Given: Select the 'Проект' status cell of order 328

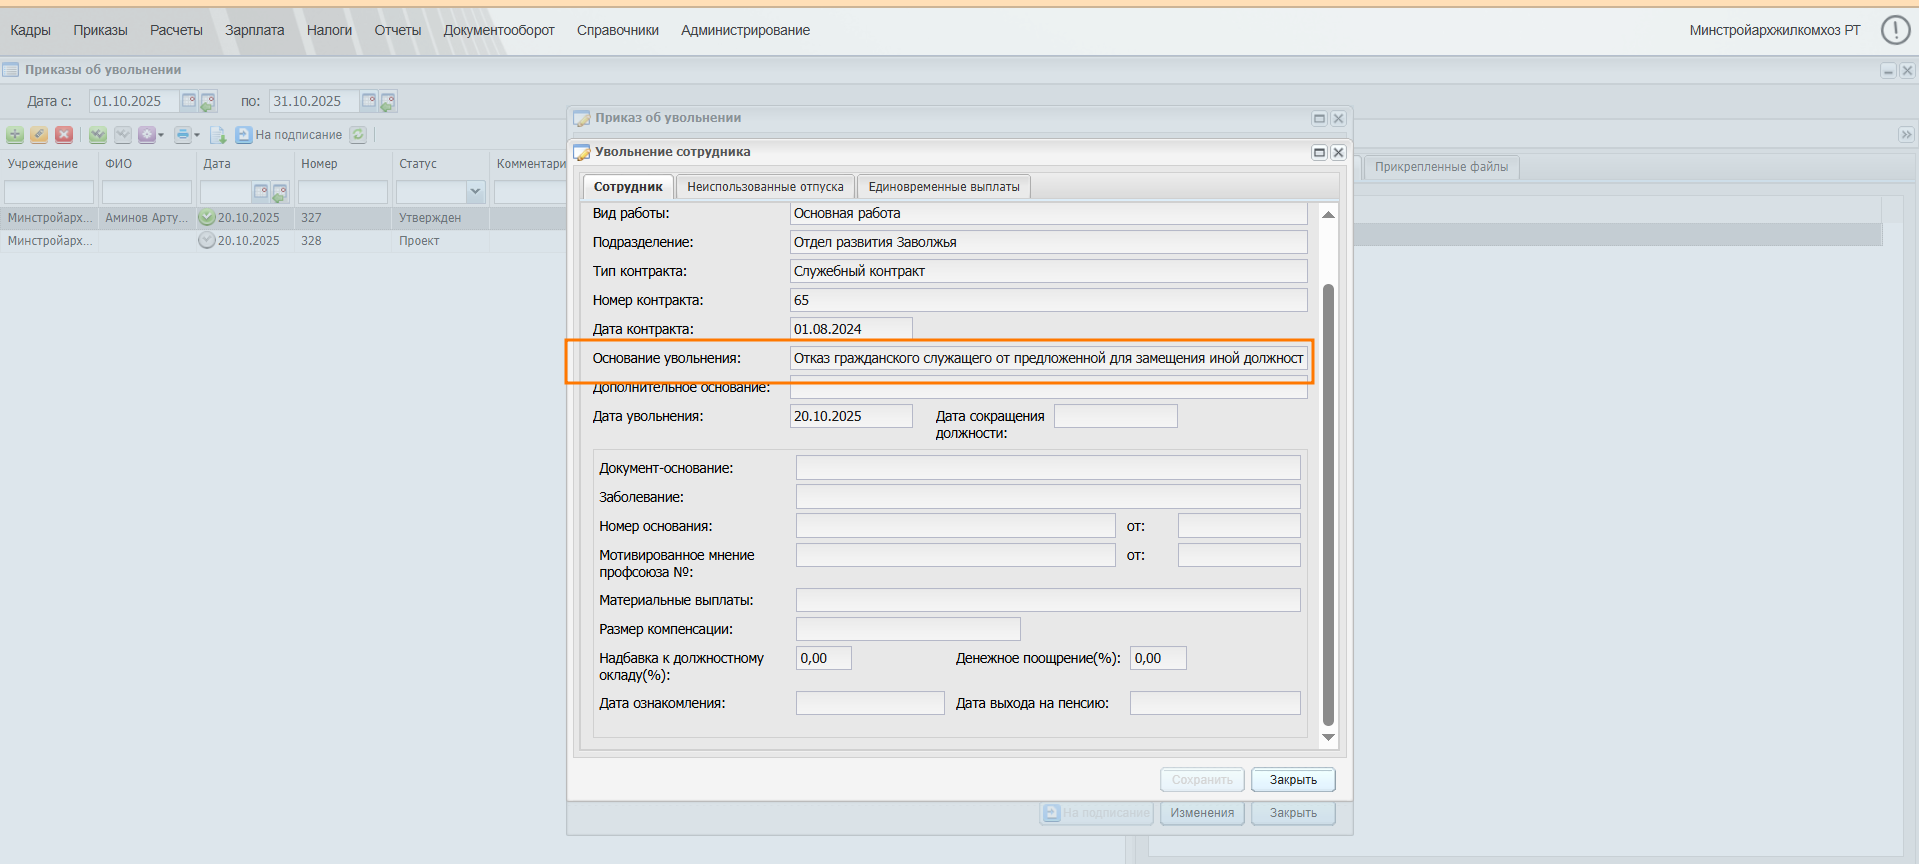Looking at the screenshot, I should pyautogui.click(x=440, y=241).
